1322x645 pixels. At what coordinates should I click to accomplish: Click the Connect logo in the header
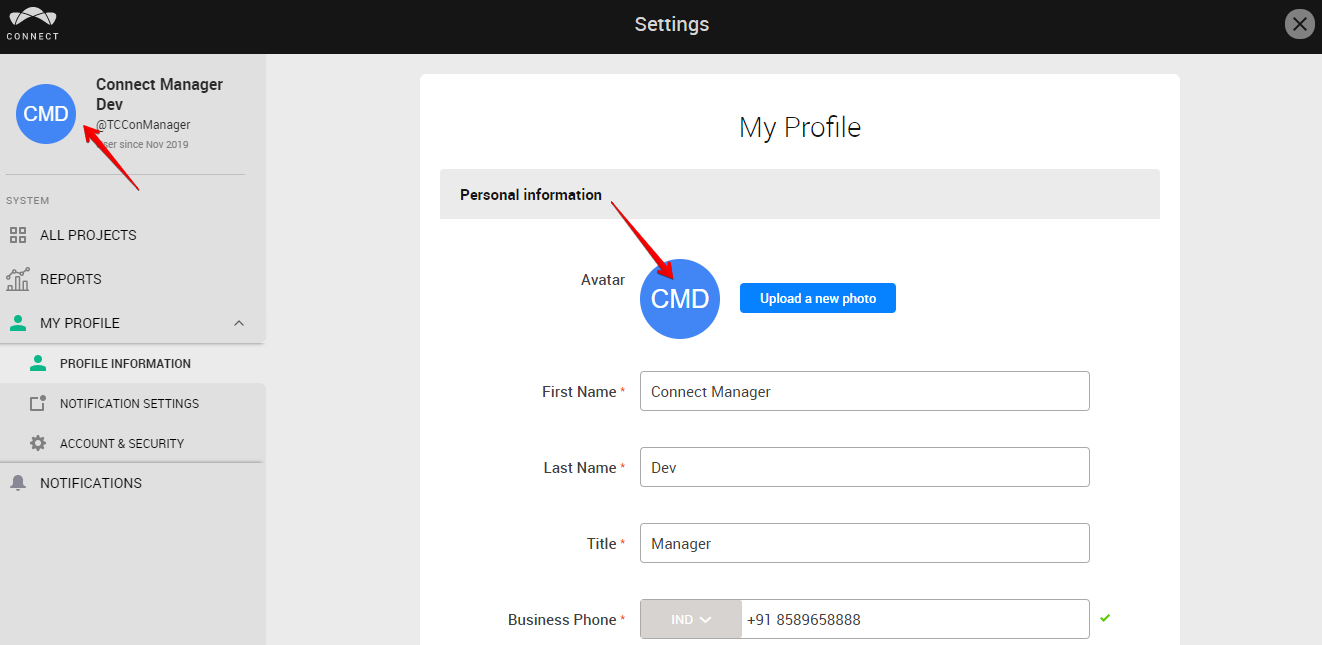click(33, 24)
